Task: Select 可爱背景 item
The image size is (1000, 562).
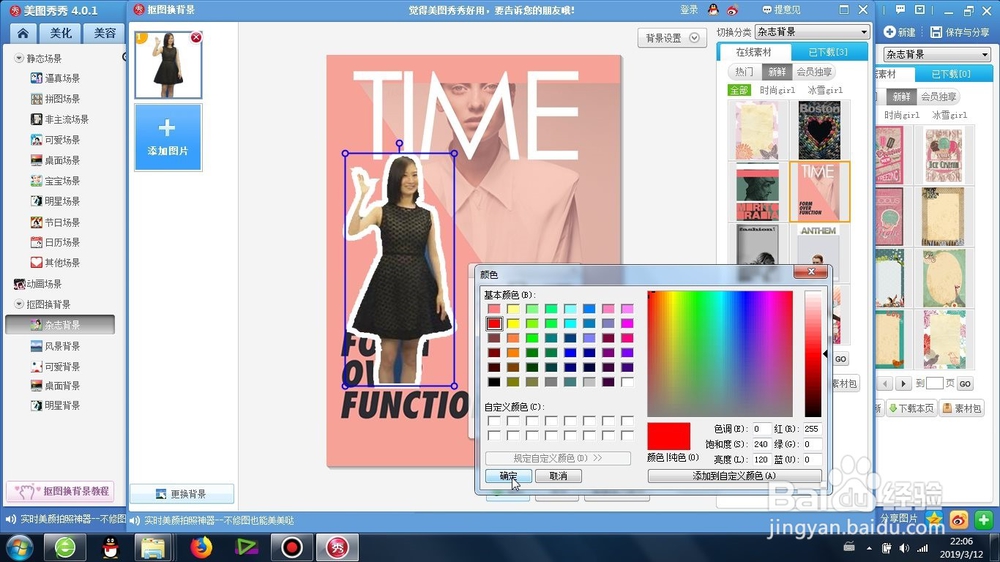Action: point(55,366)
